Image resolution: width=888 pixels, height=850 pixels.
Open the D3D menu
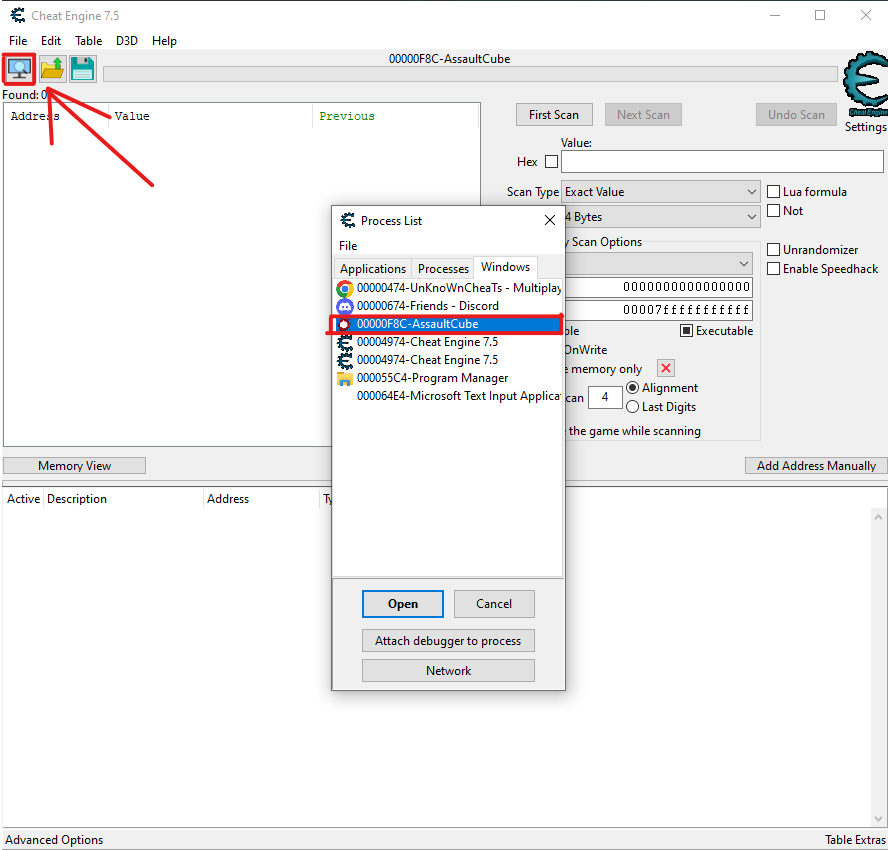[127, 41]
